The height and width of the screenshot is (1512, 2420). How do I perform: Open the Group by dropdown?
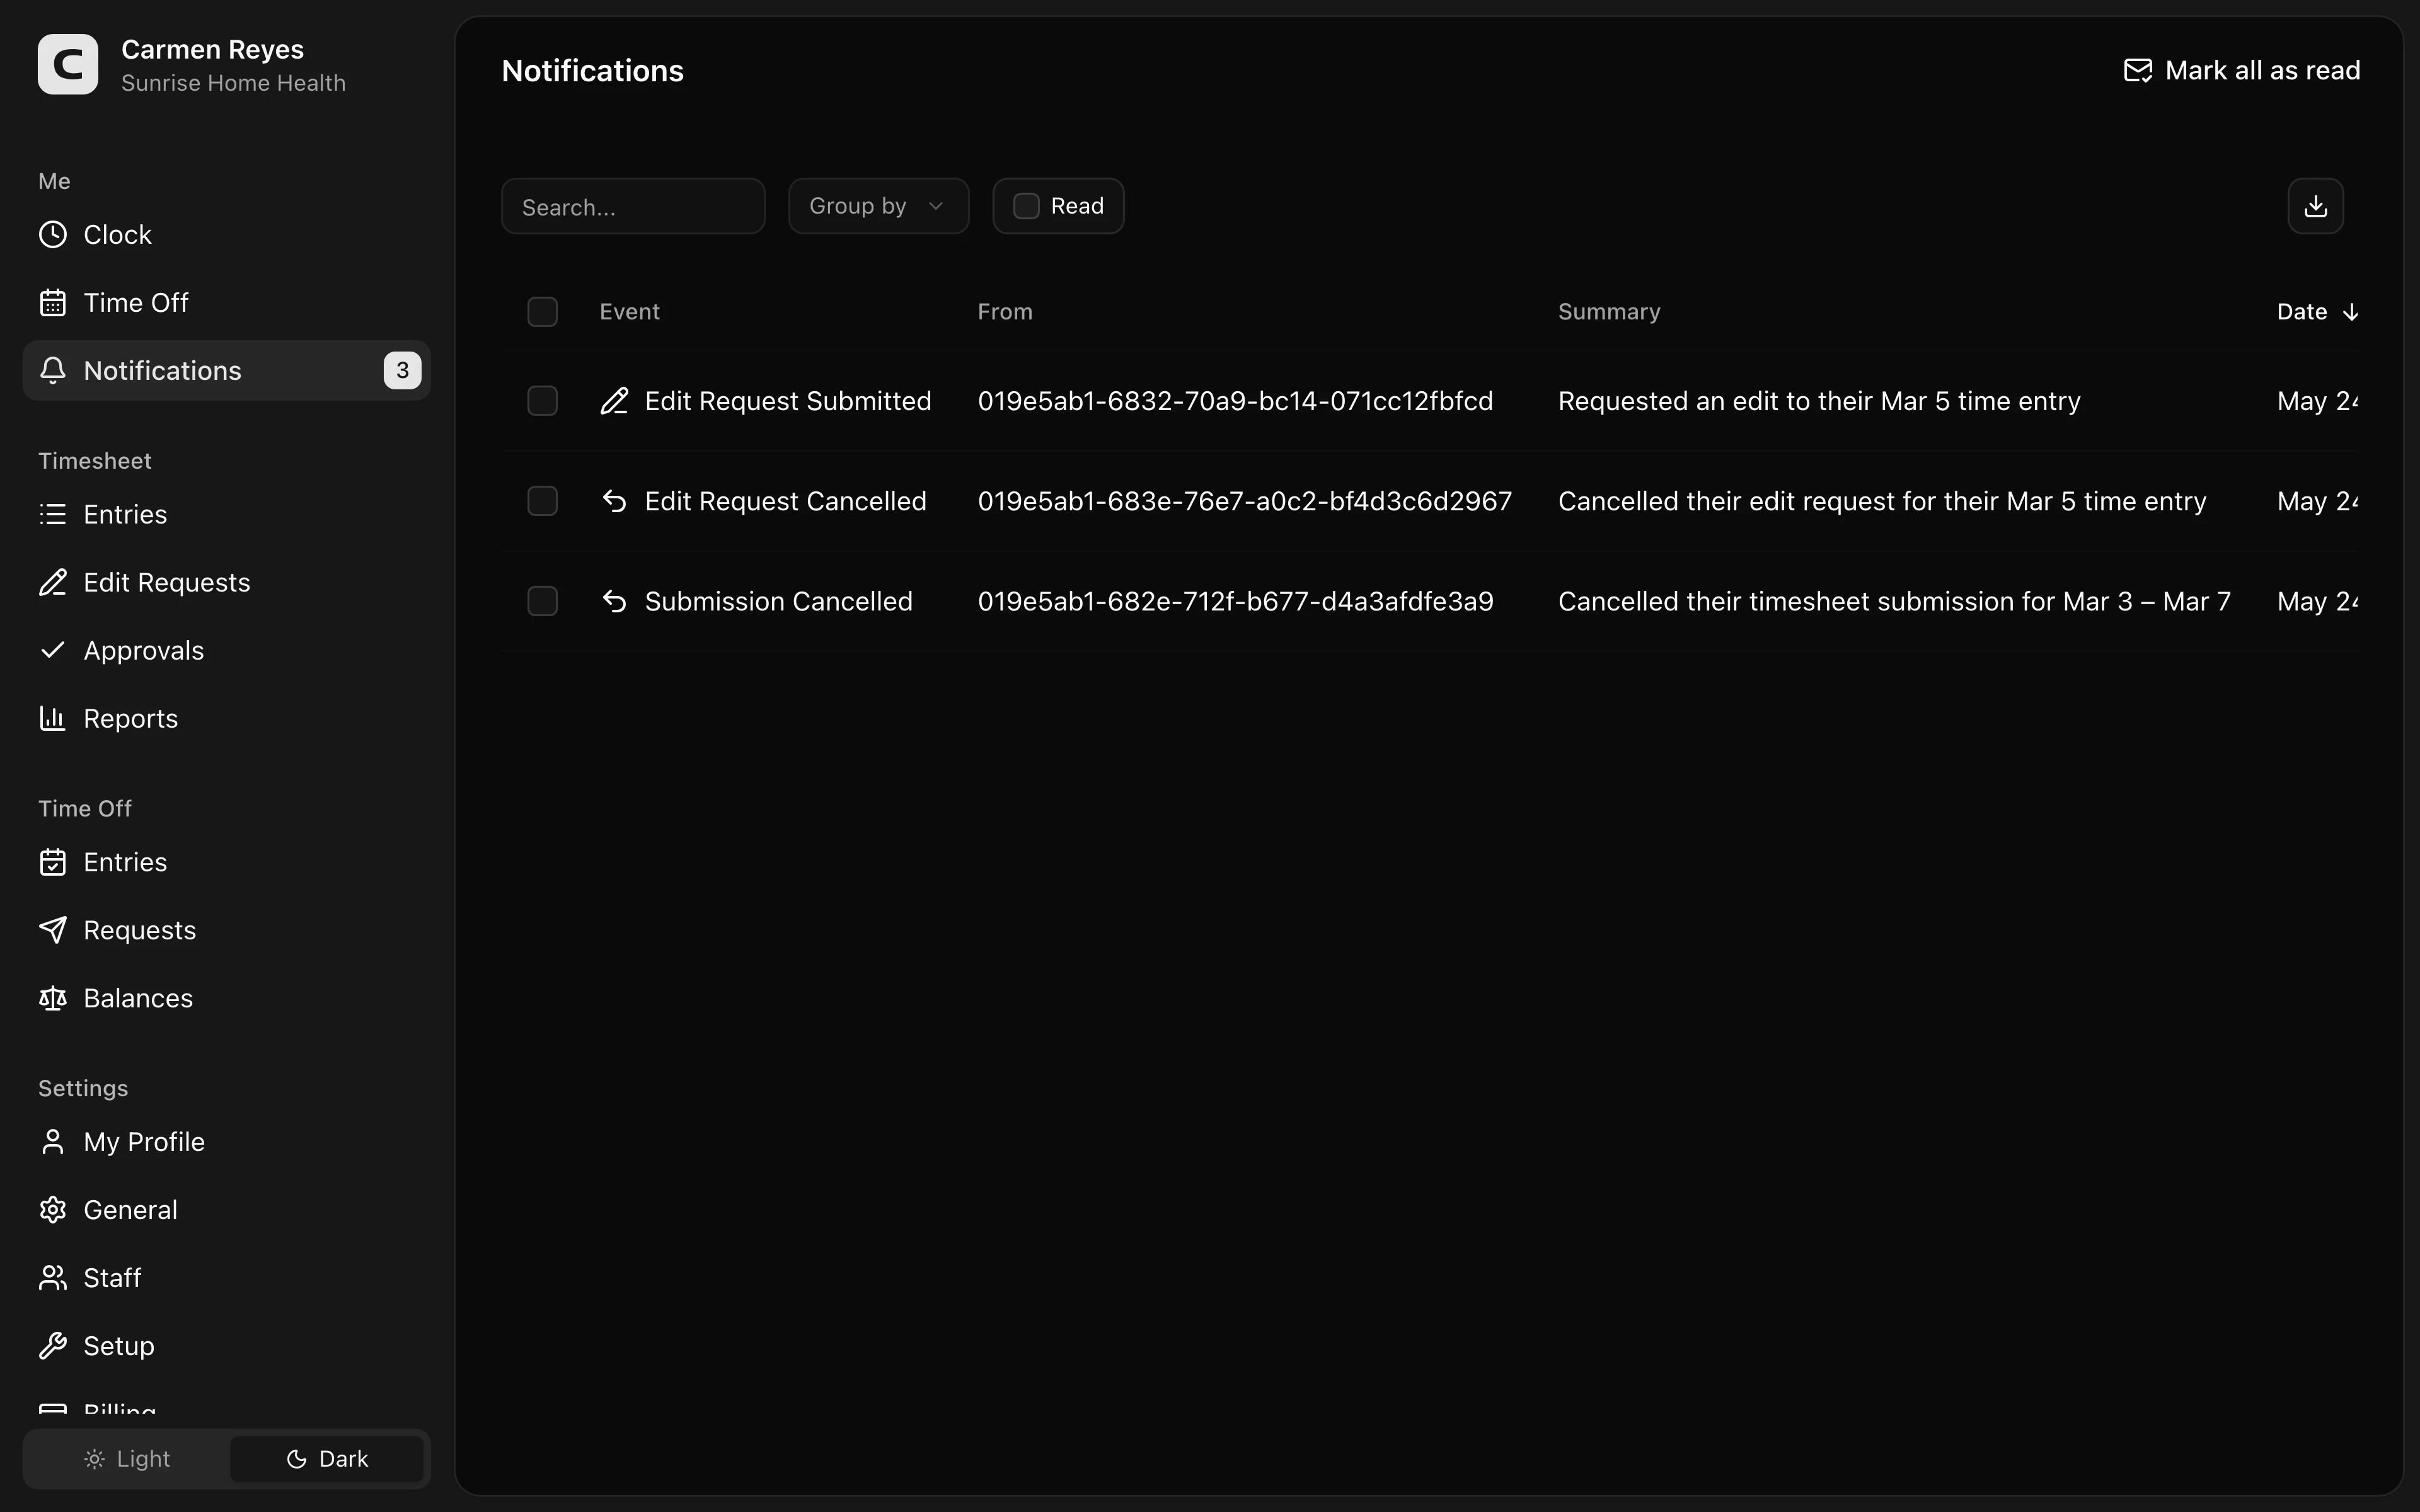pyautogui.click(x=878, y=206)
